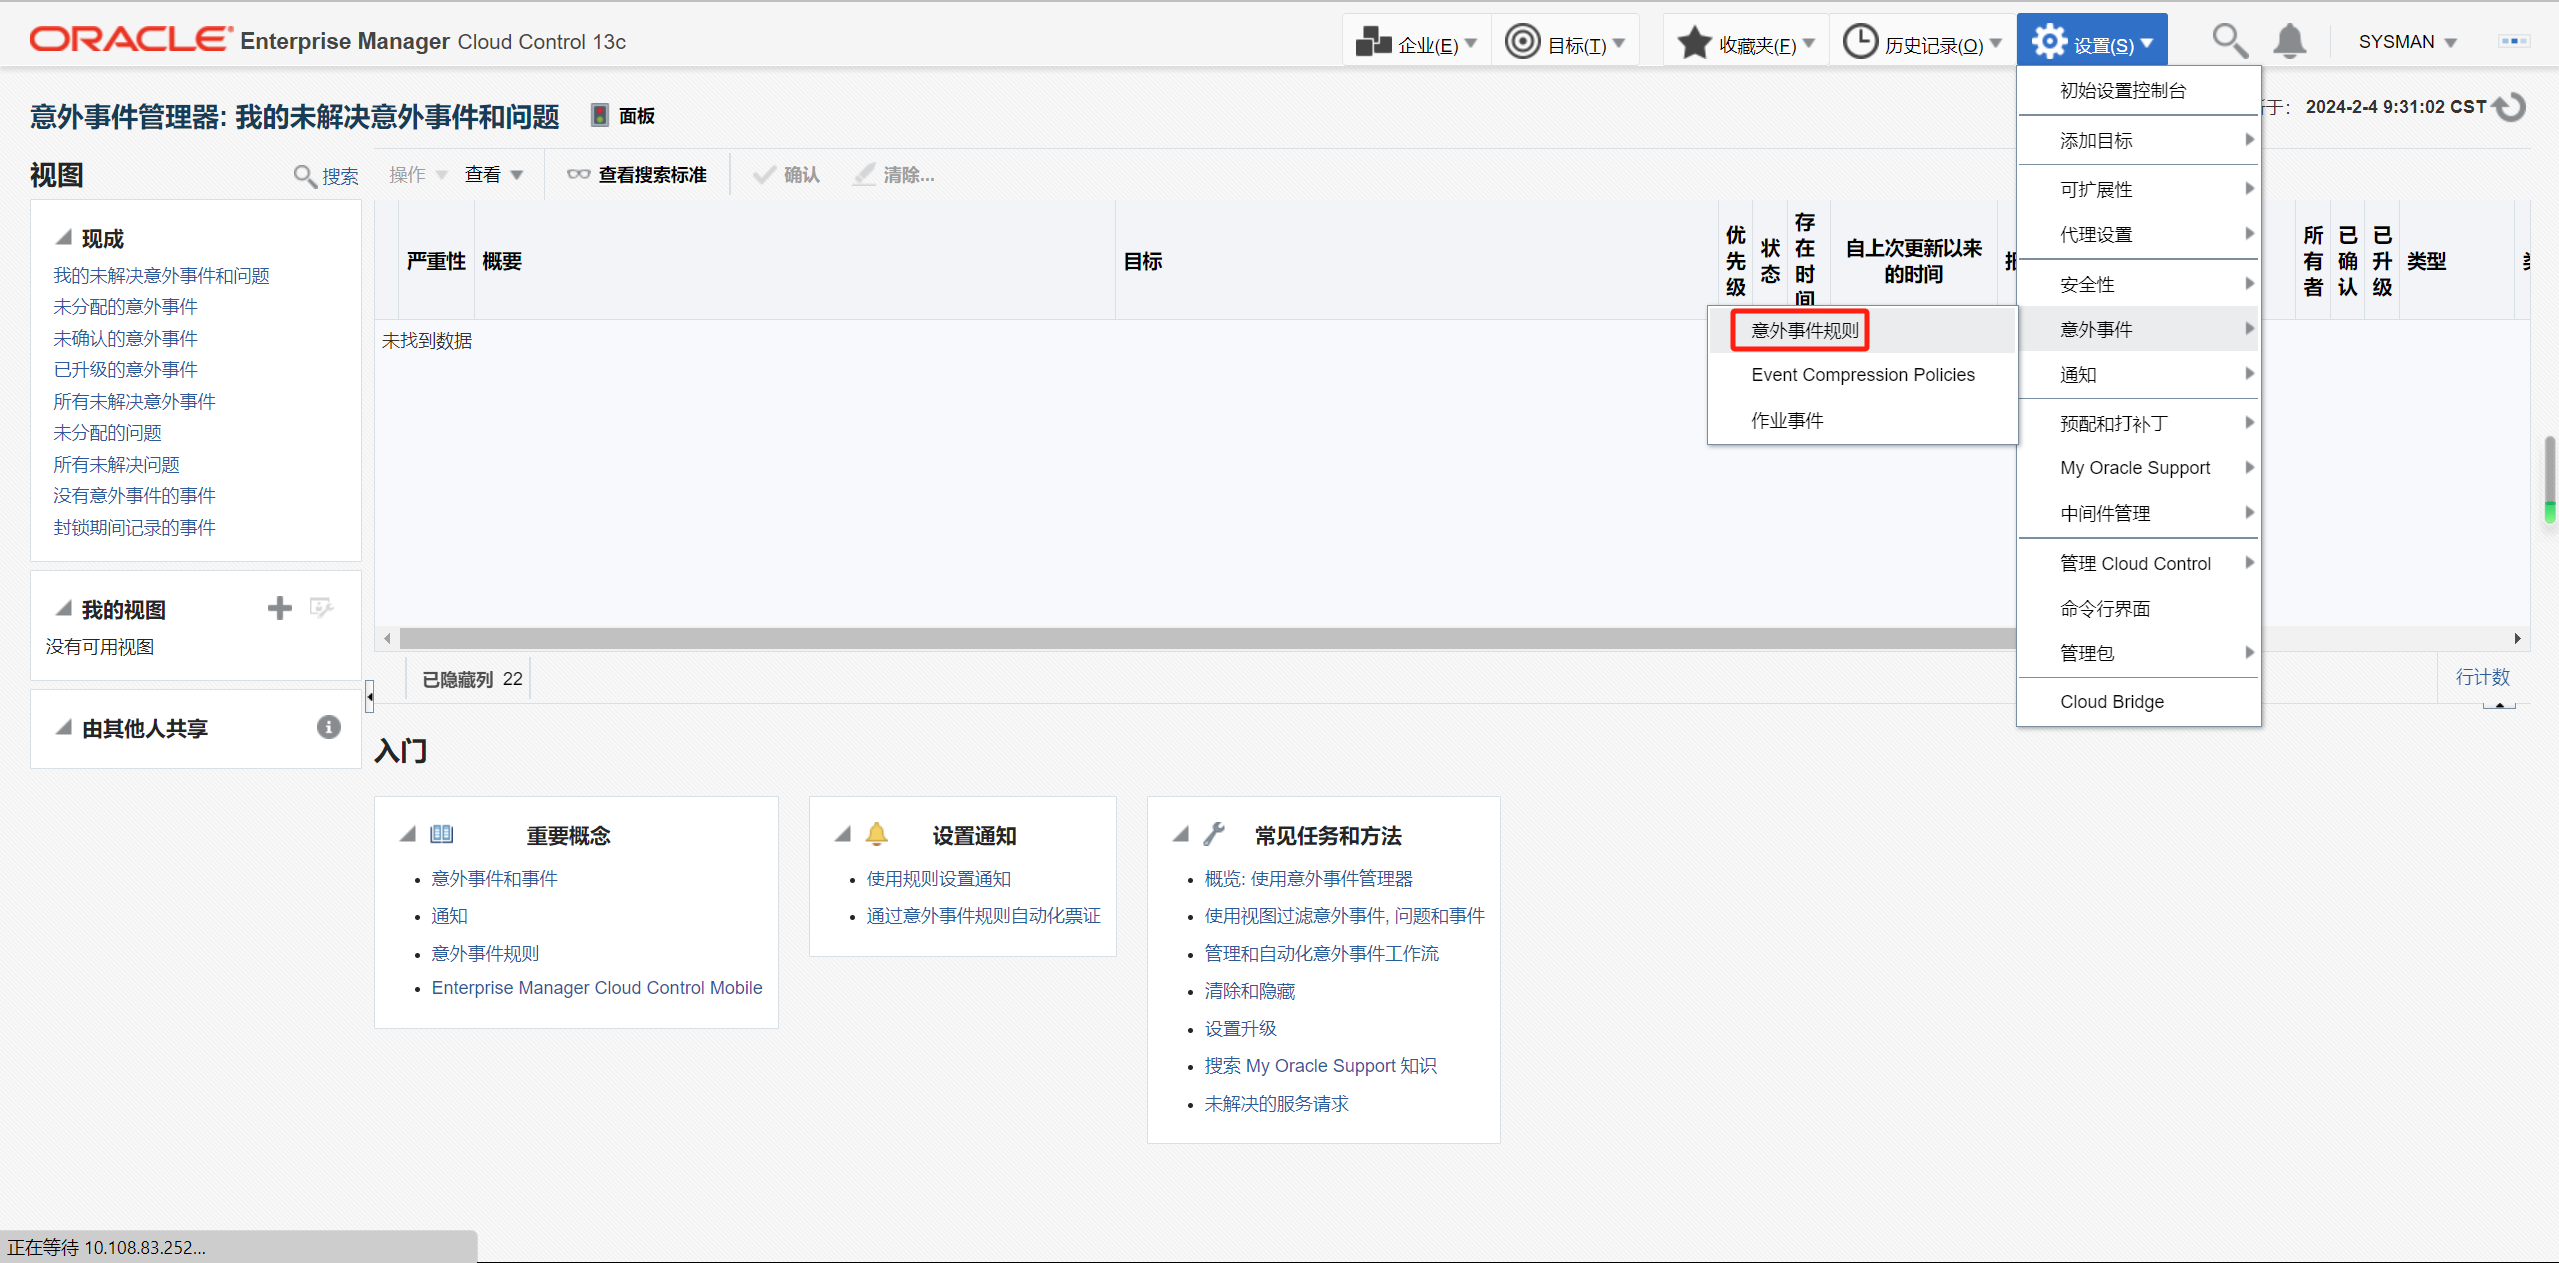Image resolution: width=2559 pixels, height=1263 pixels.
Task: Choose Cloud Bridge from settings menu
Action: pos(2111,702)
